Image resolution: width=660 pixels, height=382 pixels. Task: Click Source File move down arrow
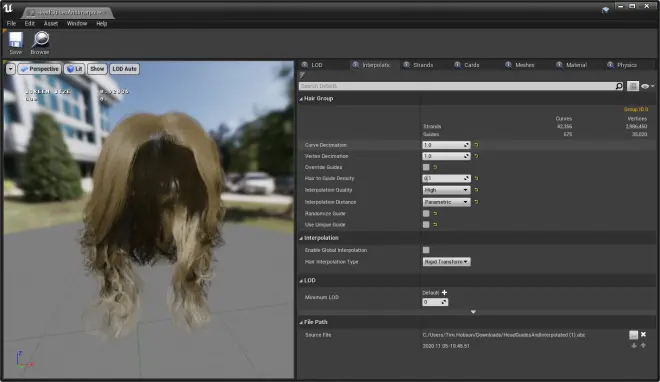coord(634,346)
